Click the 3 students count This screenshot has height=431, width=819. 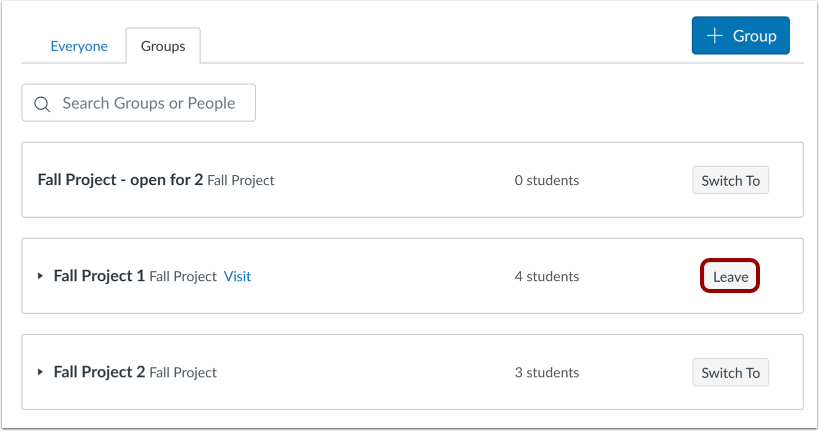pos(546,373)
